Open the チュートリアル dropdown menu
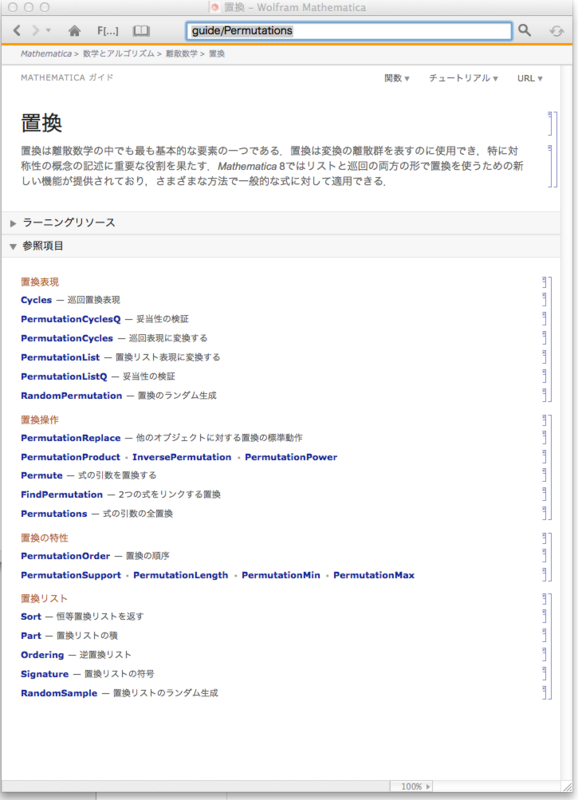 click(463, 78)
